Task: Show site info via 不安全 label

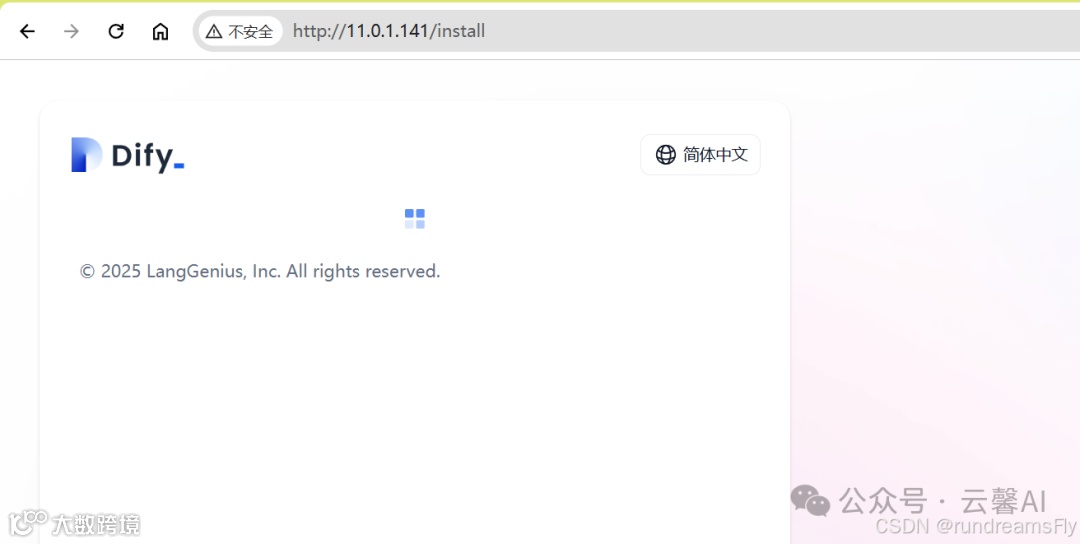Action: coord(251,32)
